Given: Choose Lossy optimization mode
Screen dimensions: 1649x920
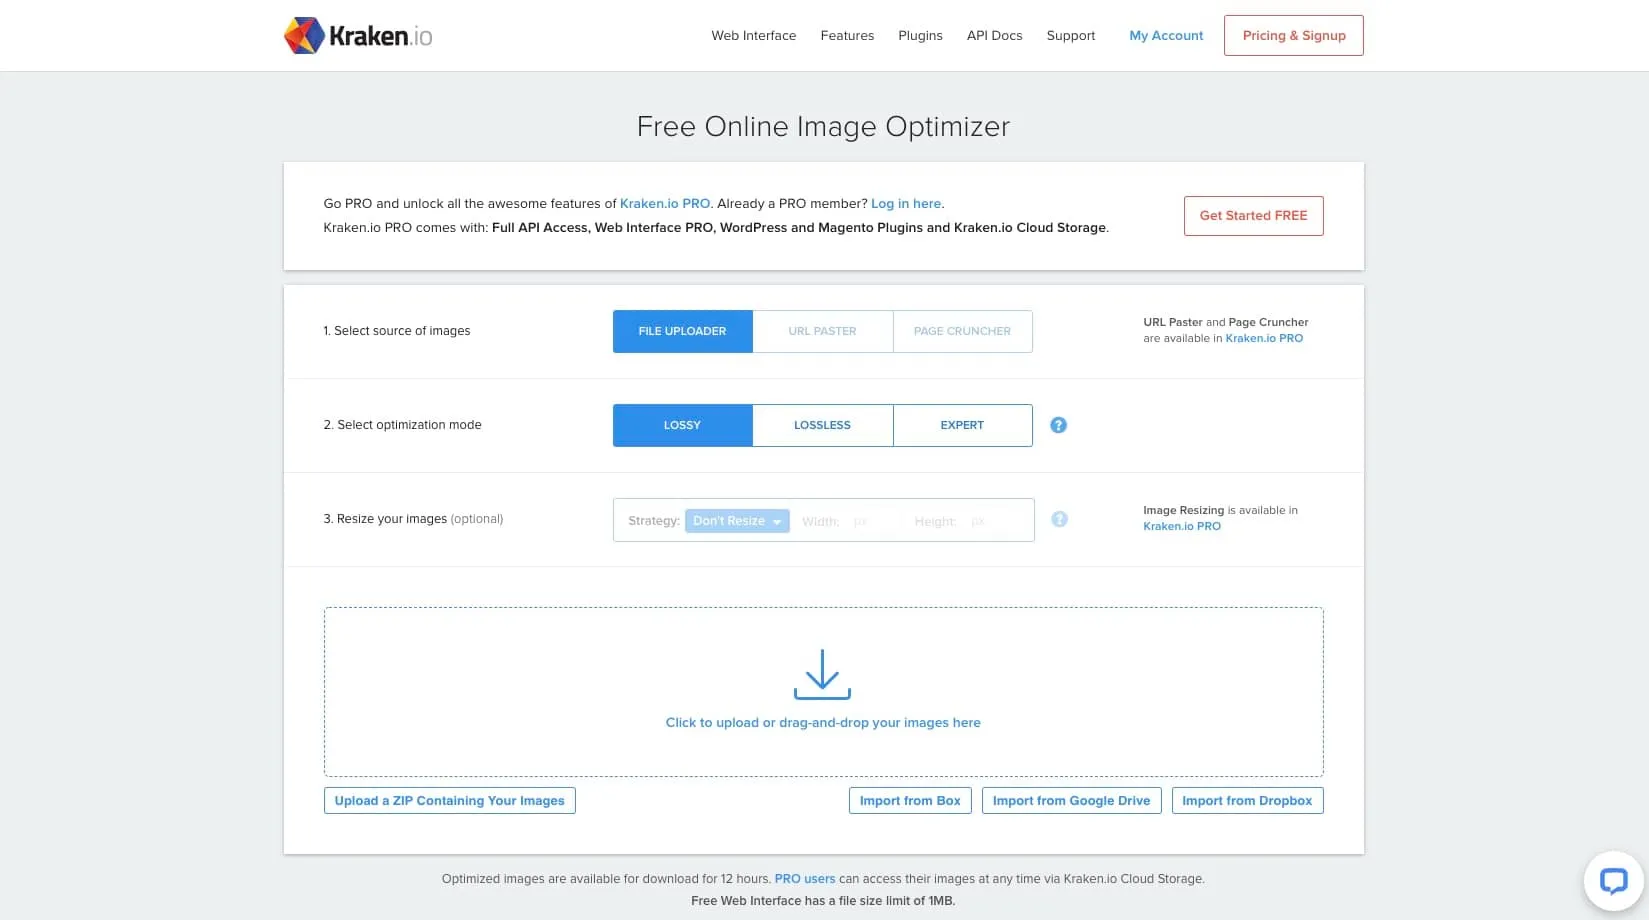Looking at the screenshot, I should (682, 425).
